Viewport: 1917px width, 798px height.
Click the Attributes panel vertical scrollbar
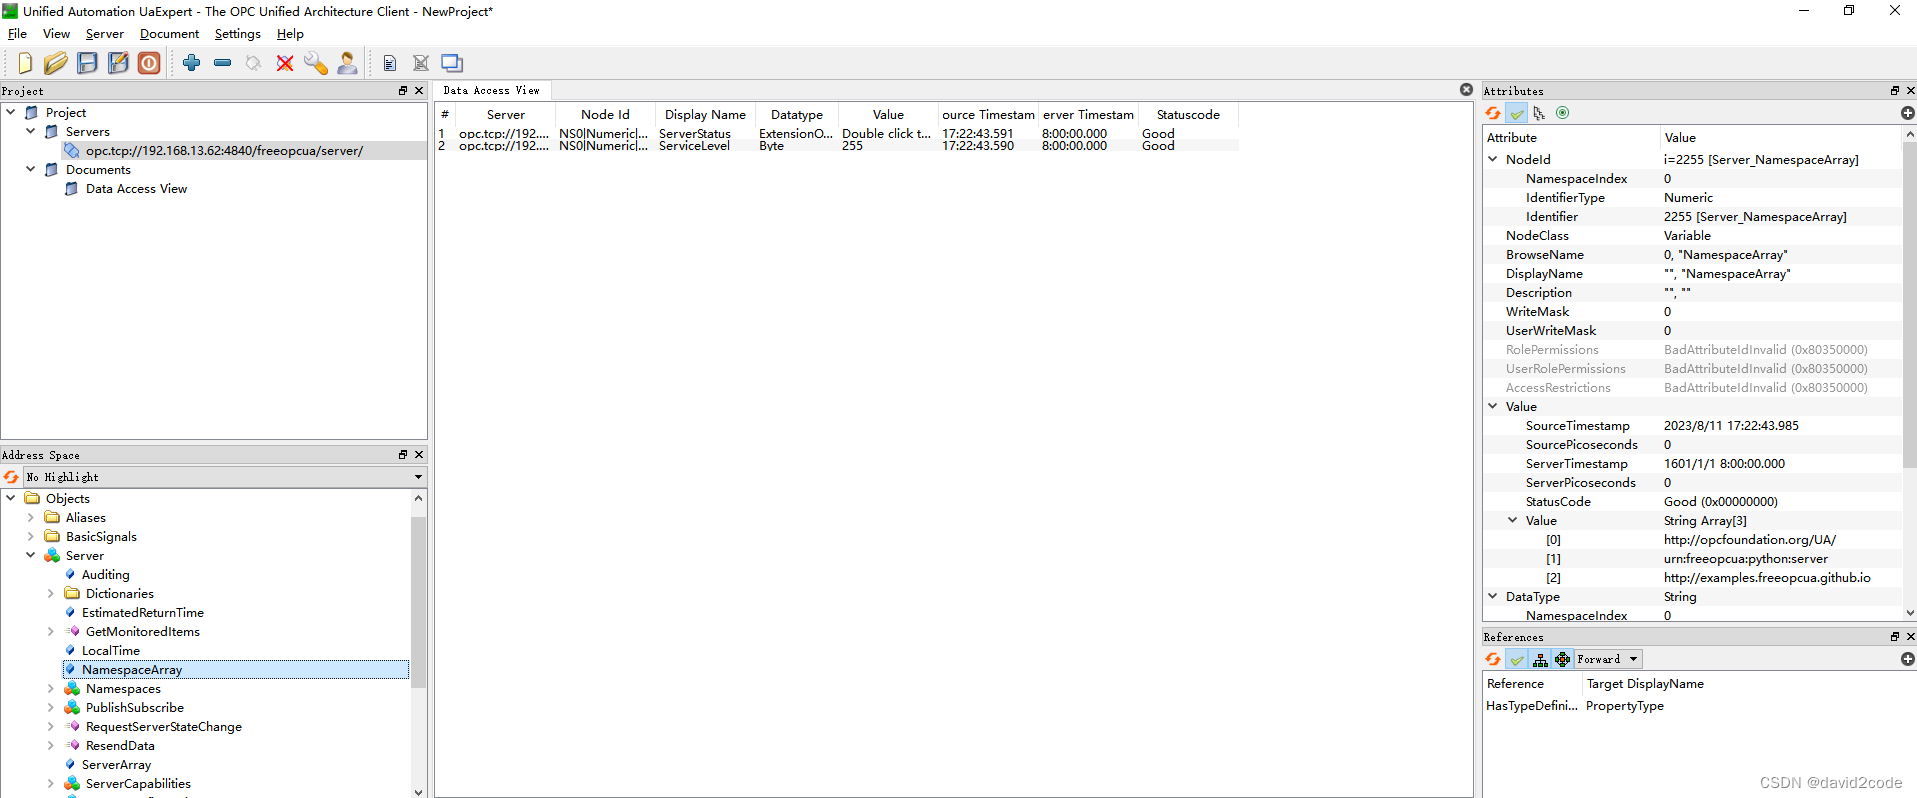click(x=1909, y=306)
